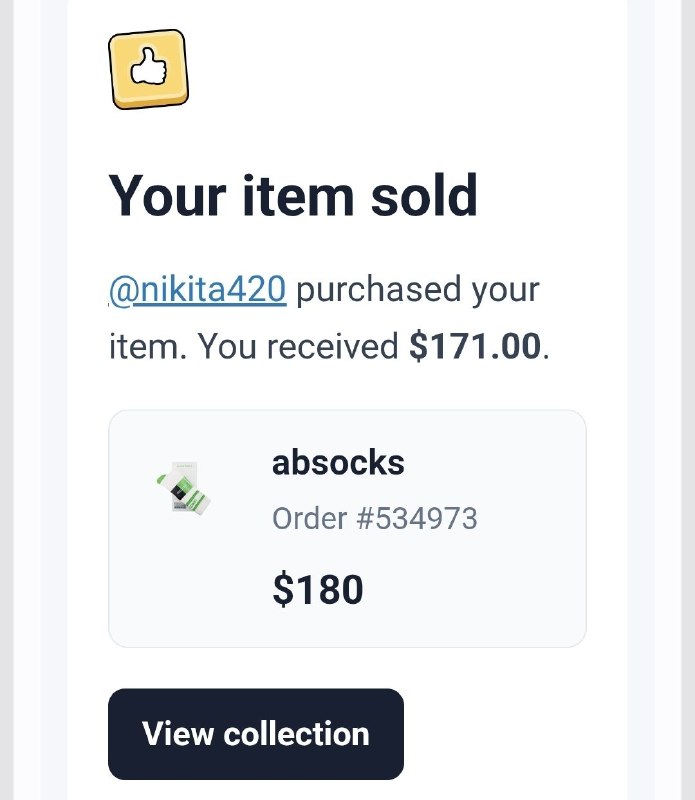The height and width of the screenshot is (800, 695).
Task: Open the @nikita420 buyer profile link
Action: [x=197, y=290]
